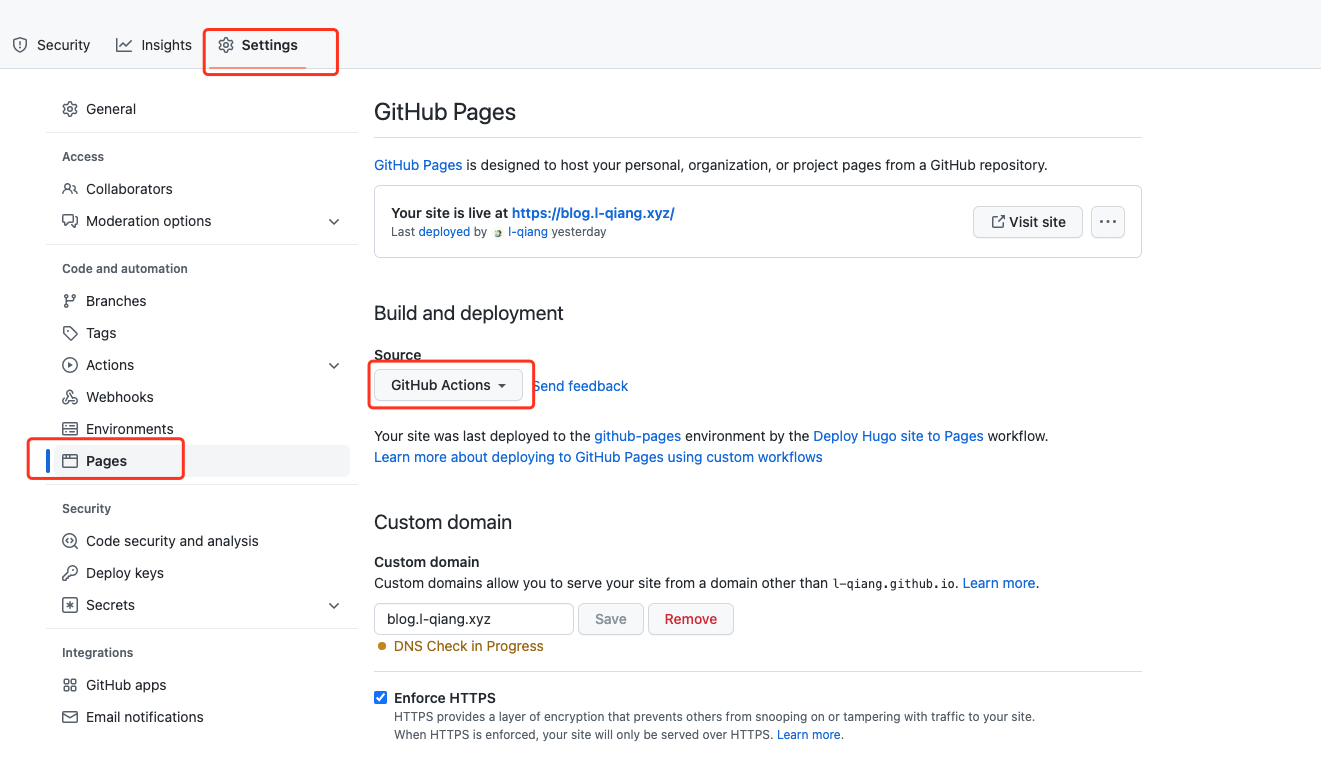This screenshot has height=773, width=1321.
Task: Open Deploy keys settings
Action: coord(198,573)
